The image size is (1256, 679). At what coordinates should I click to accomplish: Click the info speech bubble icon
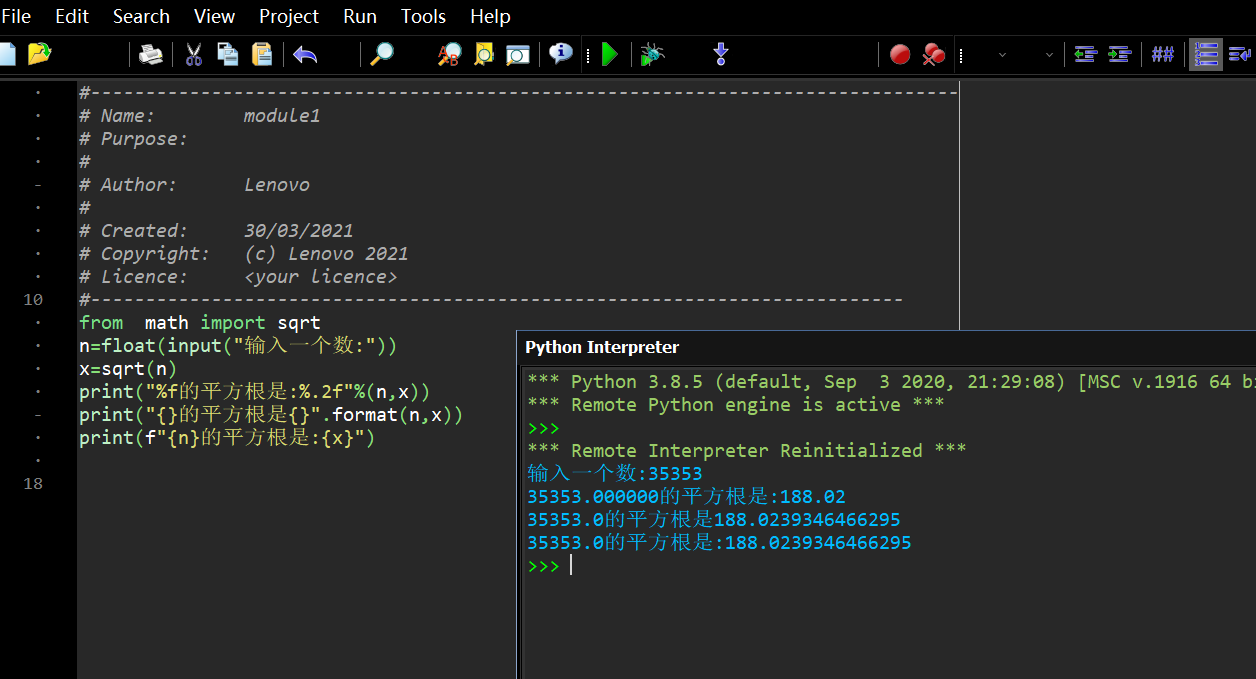pyautogui.click(x=561, y=54)
